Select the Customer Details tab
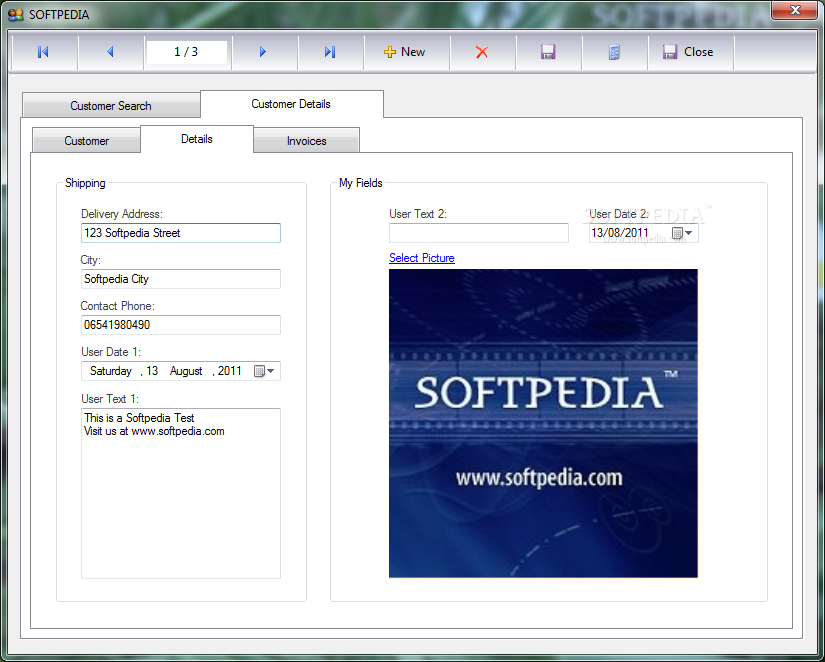 pos(291,104)
